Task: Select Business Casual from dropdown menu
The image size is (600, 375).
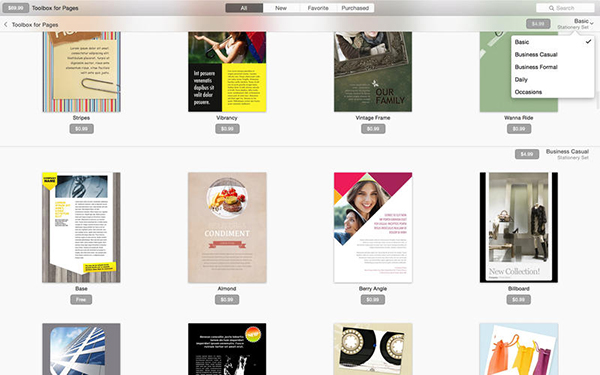Action: click(553, 55)
